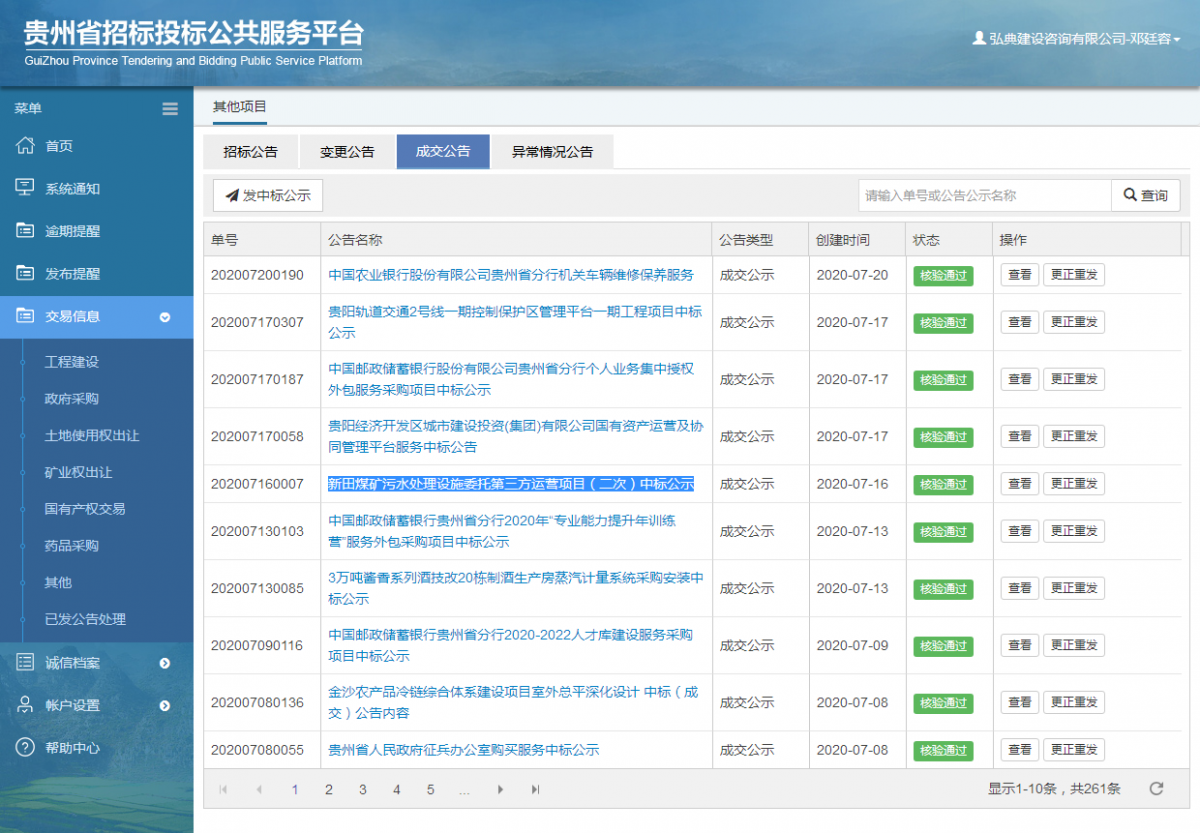
Task: Switch to the 异常情况公告 tab
Action: (x=552, y=152)
